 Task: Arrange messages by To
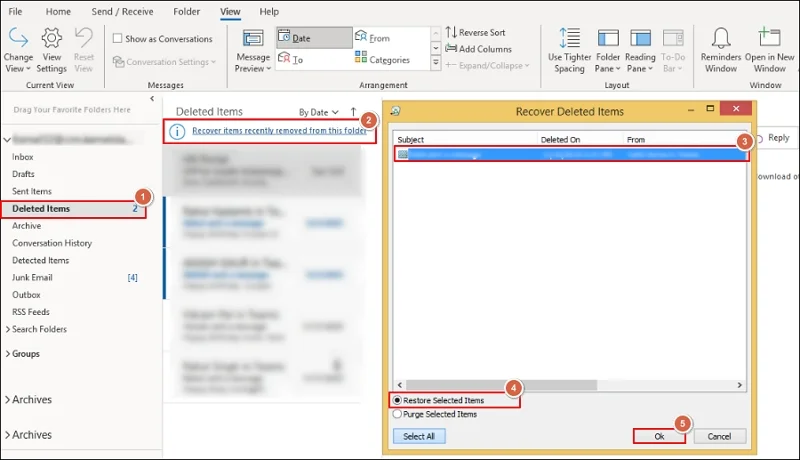[290, 59]
